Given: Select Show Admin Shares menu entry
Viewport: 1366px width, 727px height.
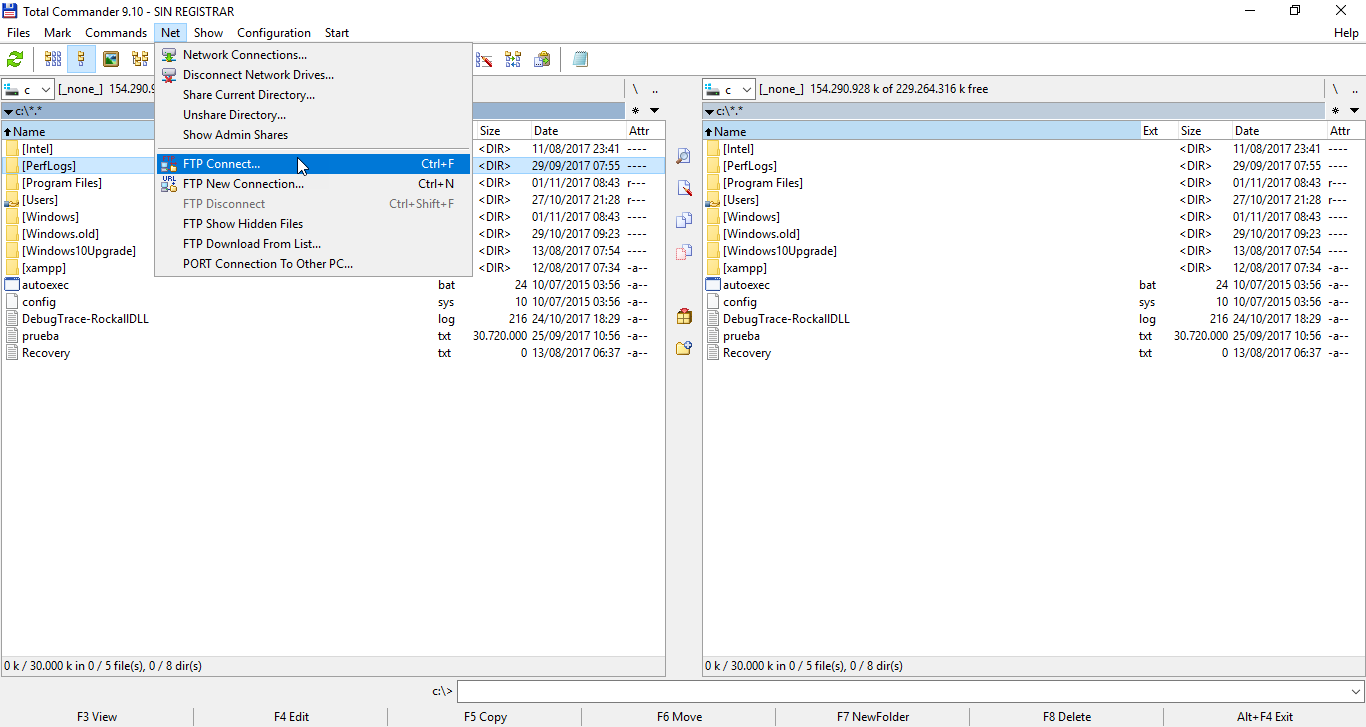Looking at the screenshot, I should tap(313, 135).
